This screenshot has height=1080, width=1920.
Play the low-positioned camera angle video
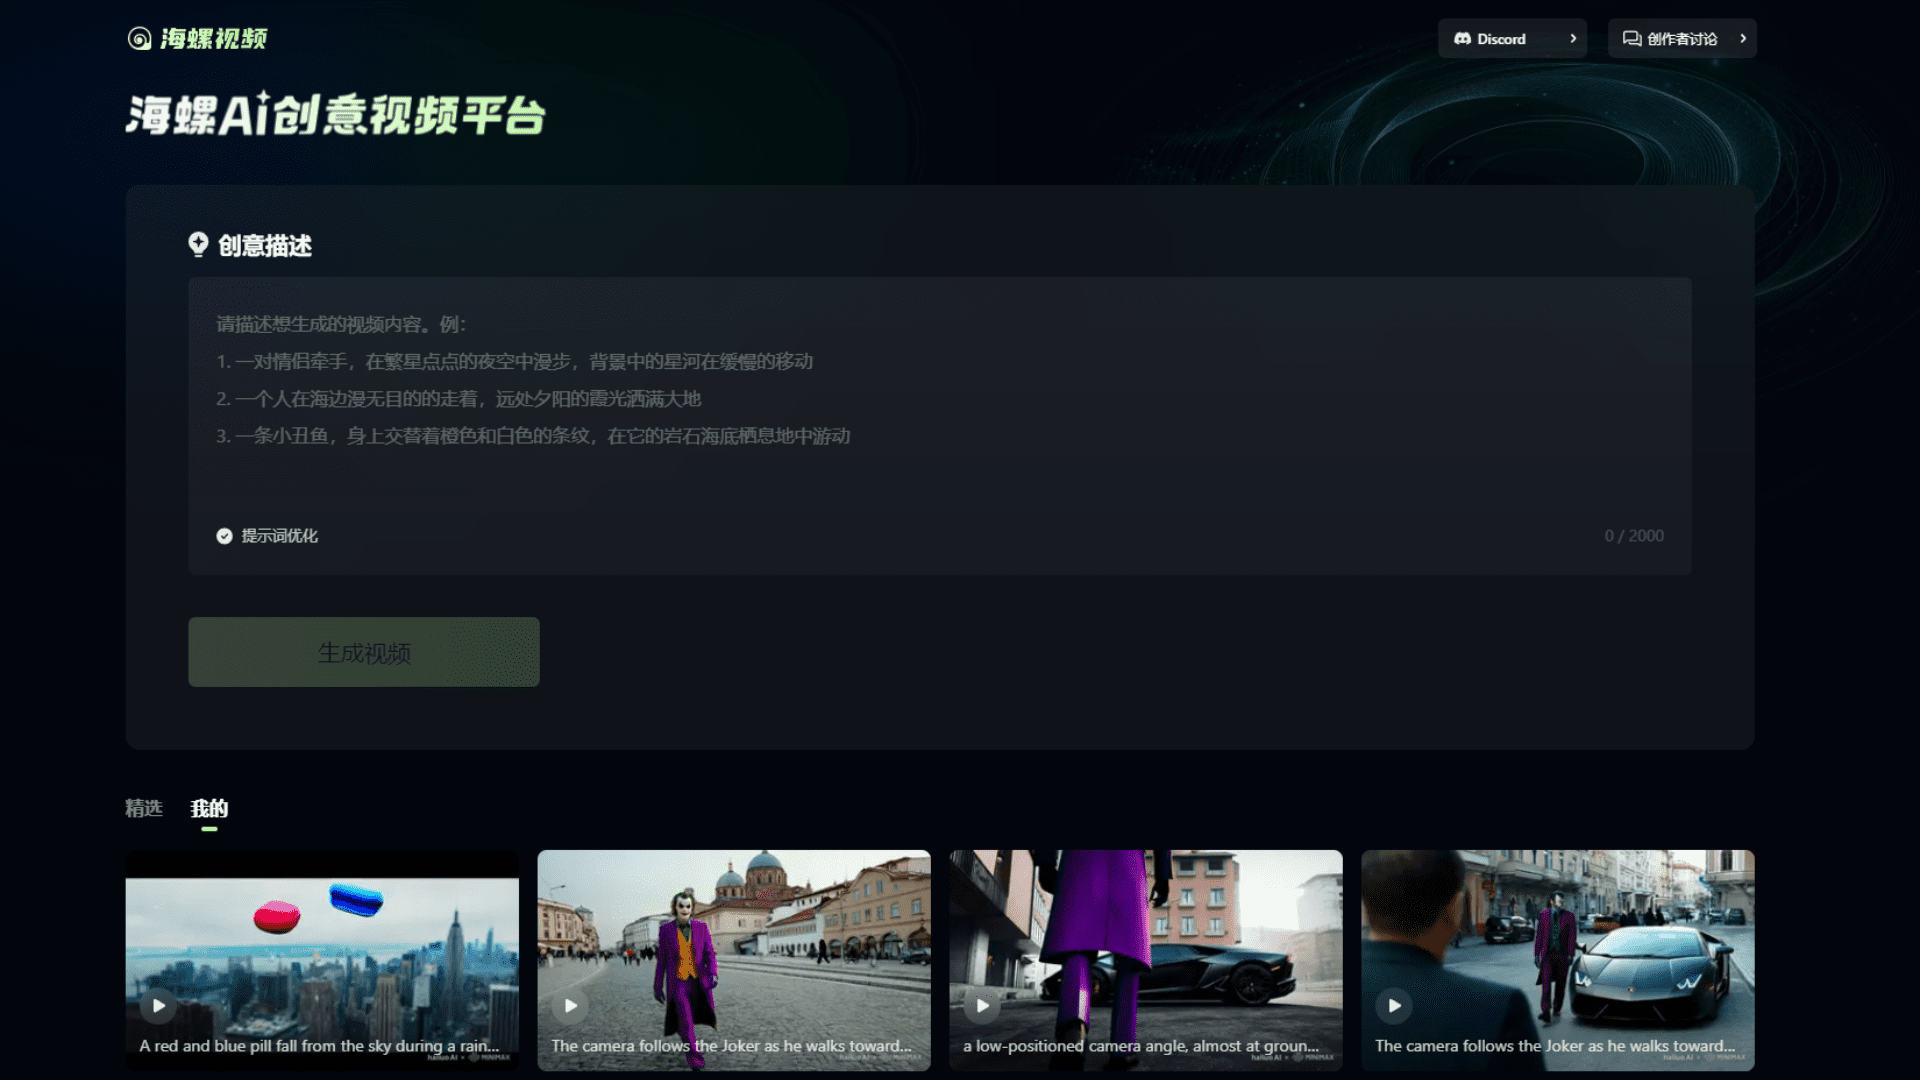(983, 1005)
